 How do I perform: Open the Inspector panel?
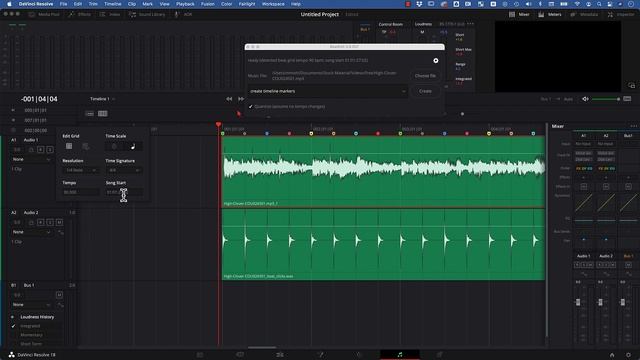tap(621, 14)
